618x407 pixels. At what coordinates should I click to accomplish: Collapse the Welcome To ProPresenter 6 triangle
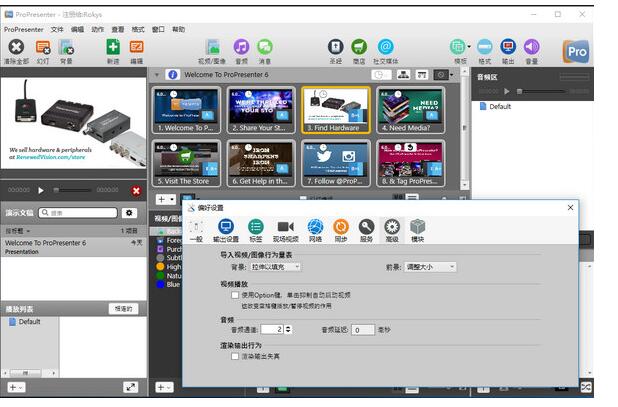[x=157, y=75]
